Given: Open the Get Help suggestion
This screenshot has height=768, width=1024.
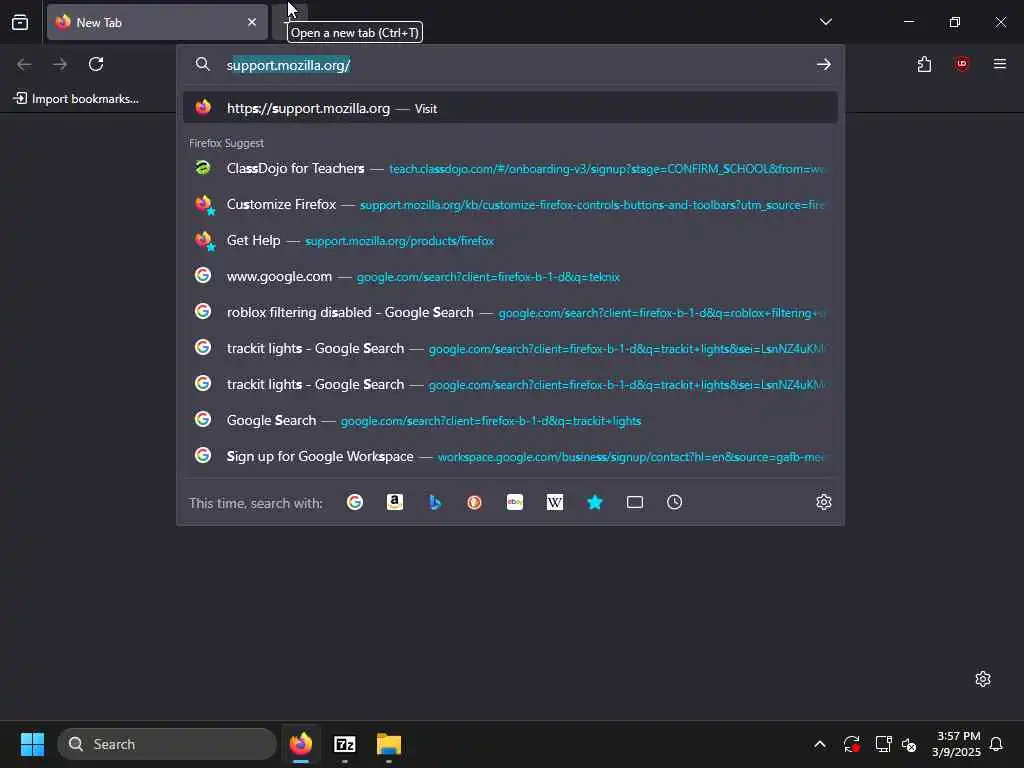Looking at the screenshot, I should click(x=510, y=240).
